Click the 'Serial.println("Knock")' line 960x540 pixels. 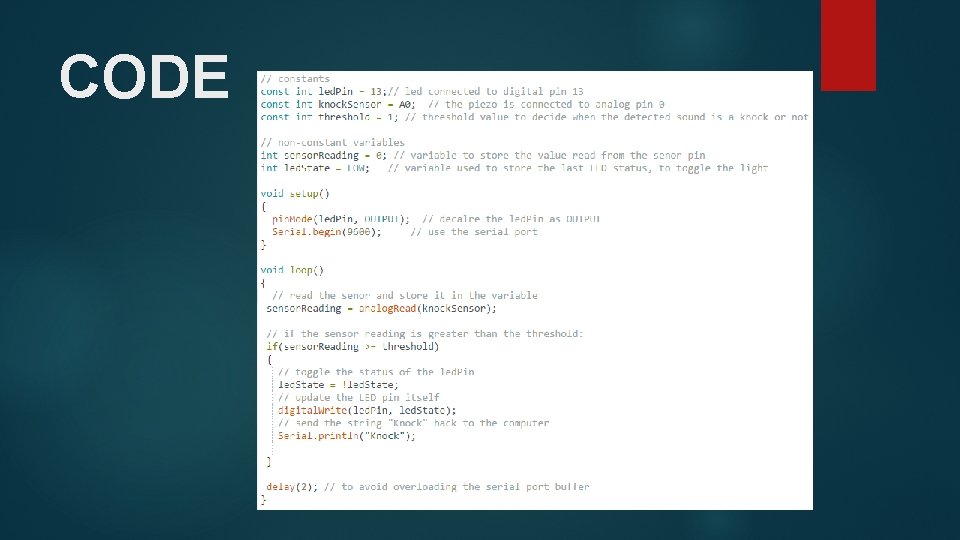pos(347,436)
